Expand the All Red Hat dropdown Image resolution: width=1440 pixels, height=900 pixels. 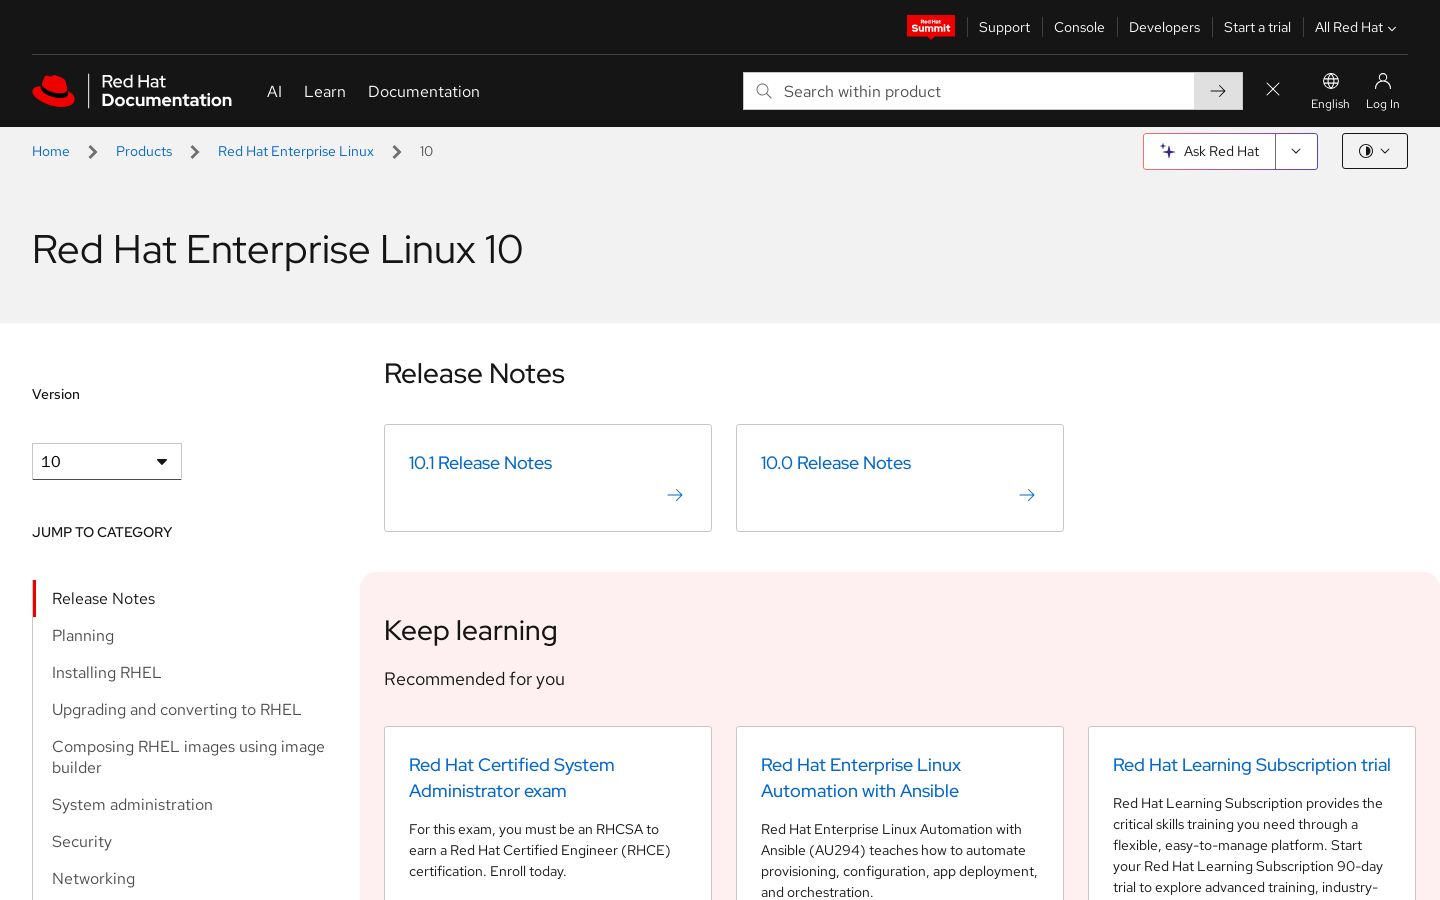(x=1355, y=27)
